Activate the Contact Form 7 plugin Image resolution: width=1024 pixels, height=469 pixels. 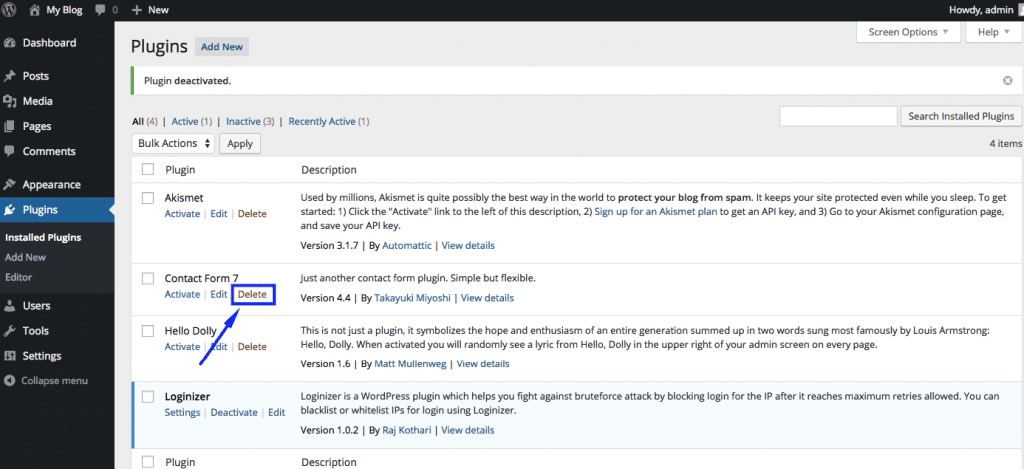[182, 295]
